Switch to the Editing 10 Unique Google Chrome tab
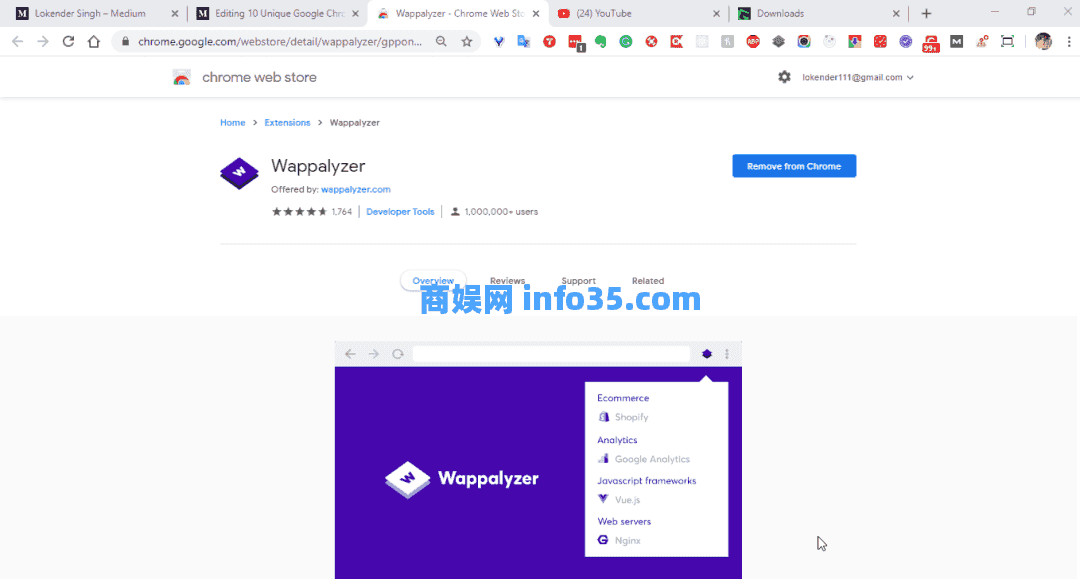 (276, 13)
